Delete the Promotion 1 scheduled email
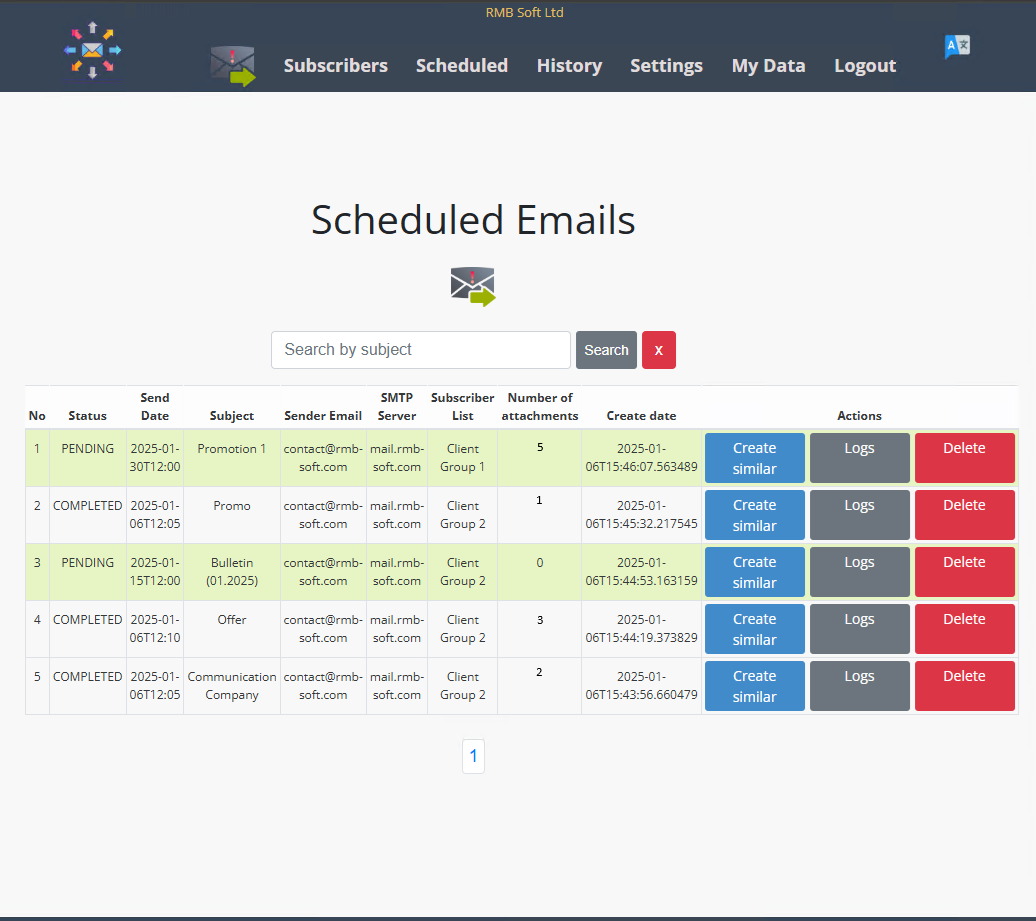This screenshot has height=921, width=1036. [x=965, y=458]
